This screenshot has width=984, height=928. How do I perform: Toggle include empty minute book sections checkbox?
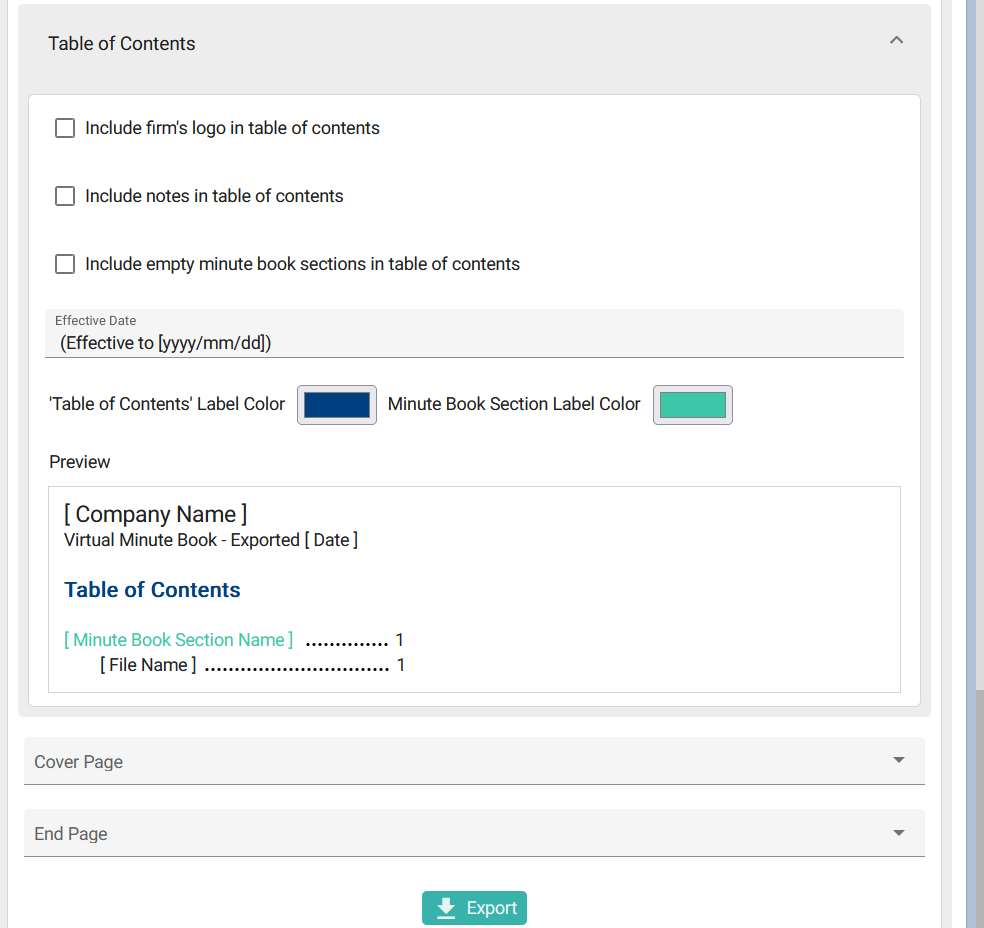pyautogui.click(x=65, y=264)
